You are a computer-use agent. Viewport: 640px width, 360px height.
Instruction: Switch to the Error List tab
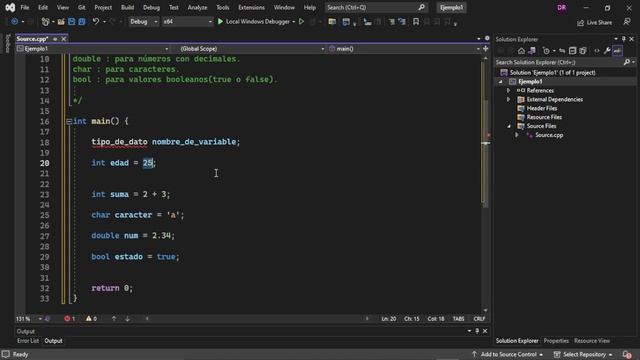click(28, 341)
